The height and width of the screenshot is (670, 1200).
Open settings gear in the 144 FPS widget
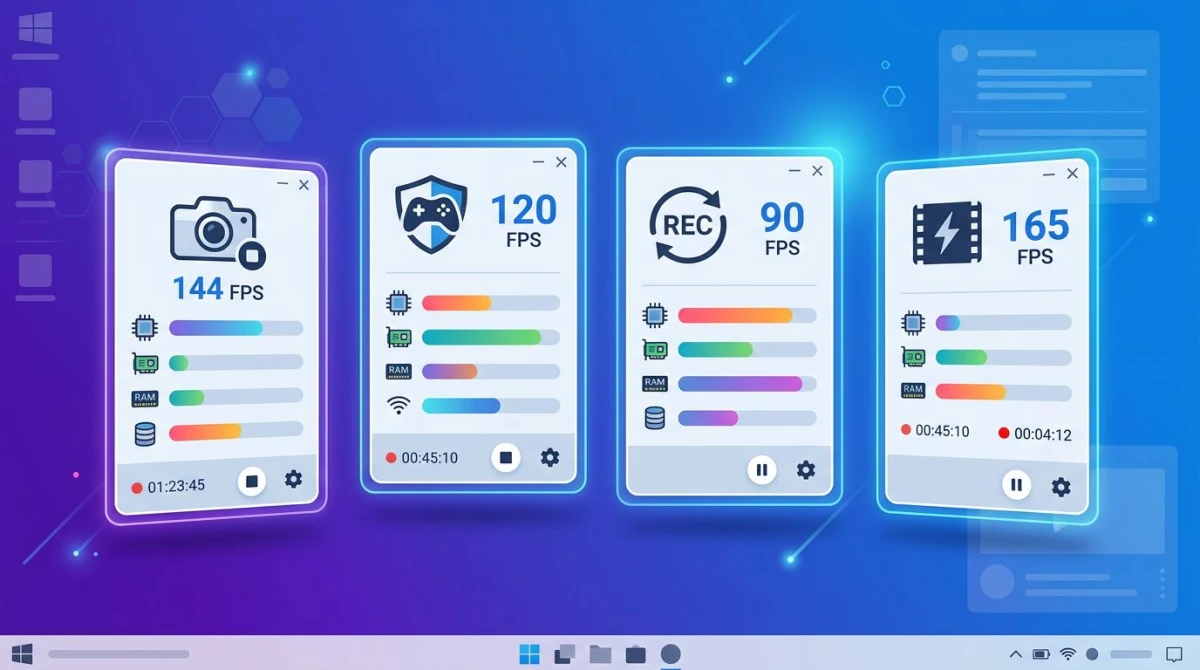pos(293,479)
